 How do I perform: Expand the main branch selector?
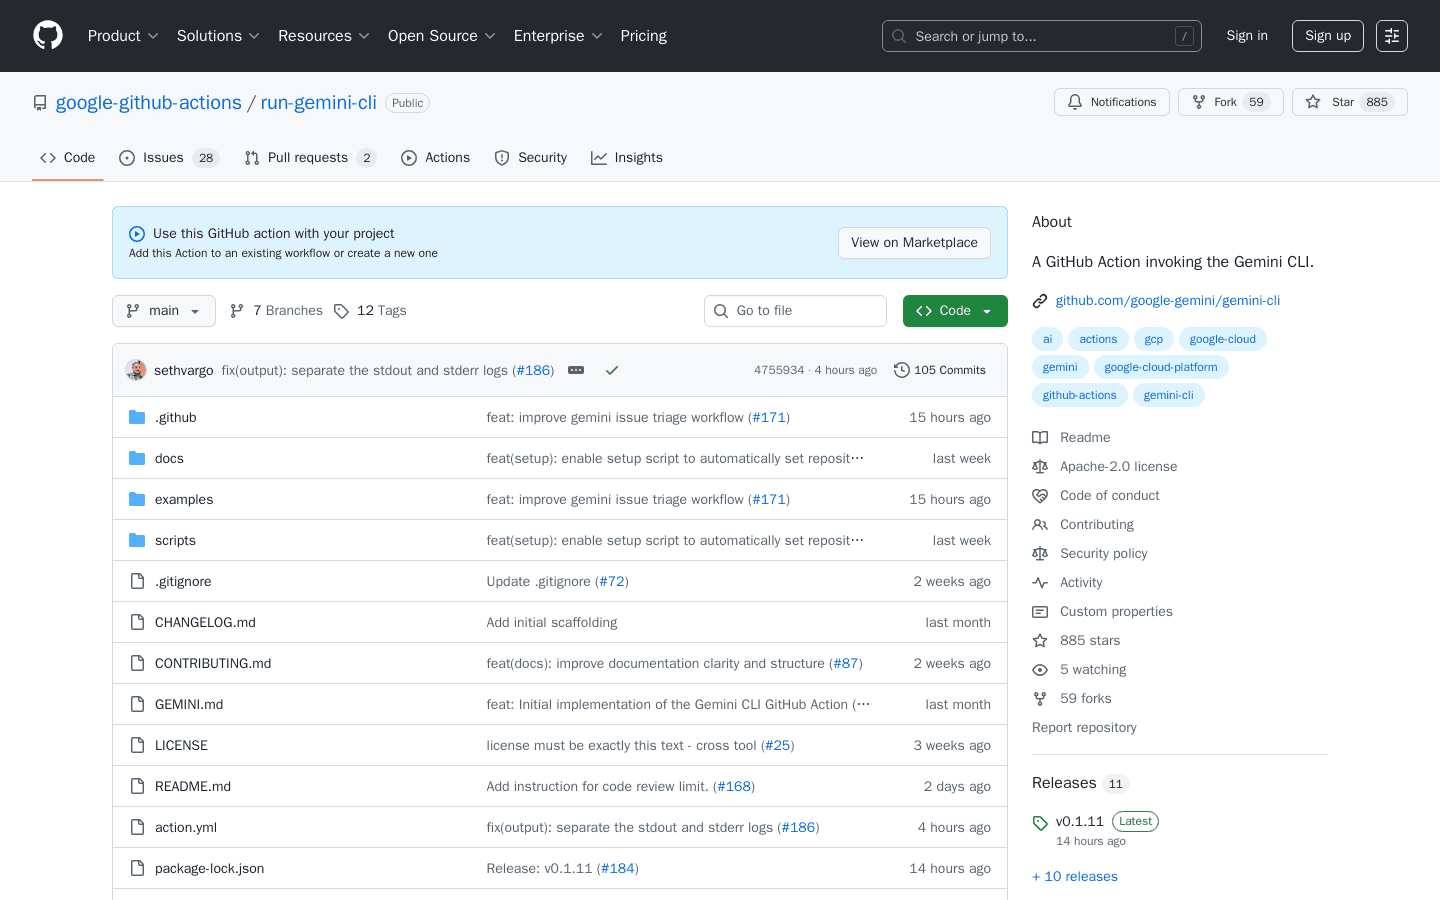click(163, 311)
